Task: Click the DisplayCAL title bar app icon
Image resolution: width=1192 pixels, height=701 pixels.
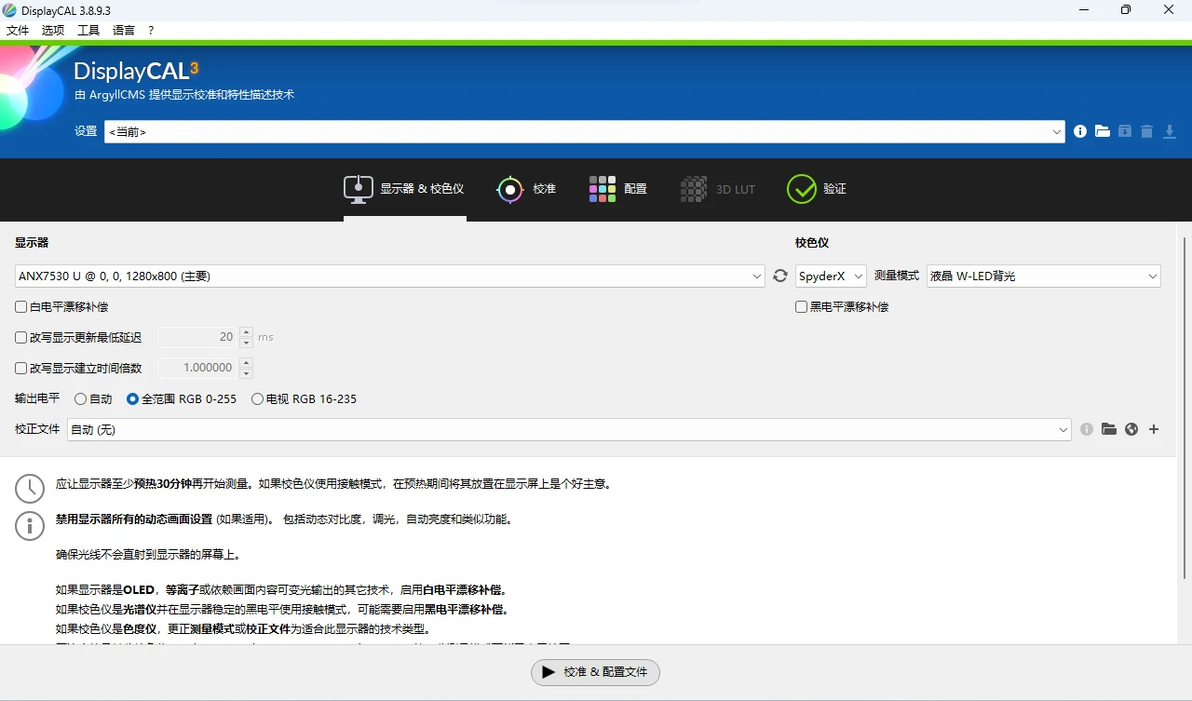Action: 10,10
